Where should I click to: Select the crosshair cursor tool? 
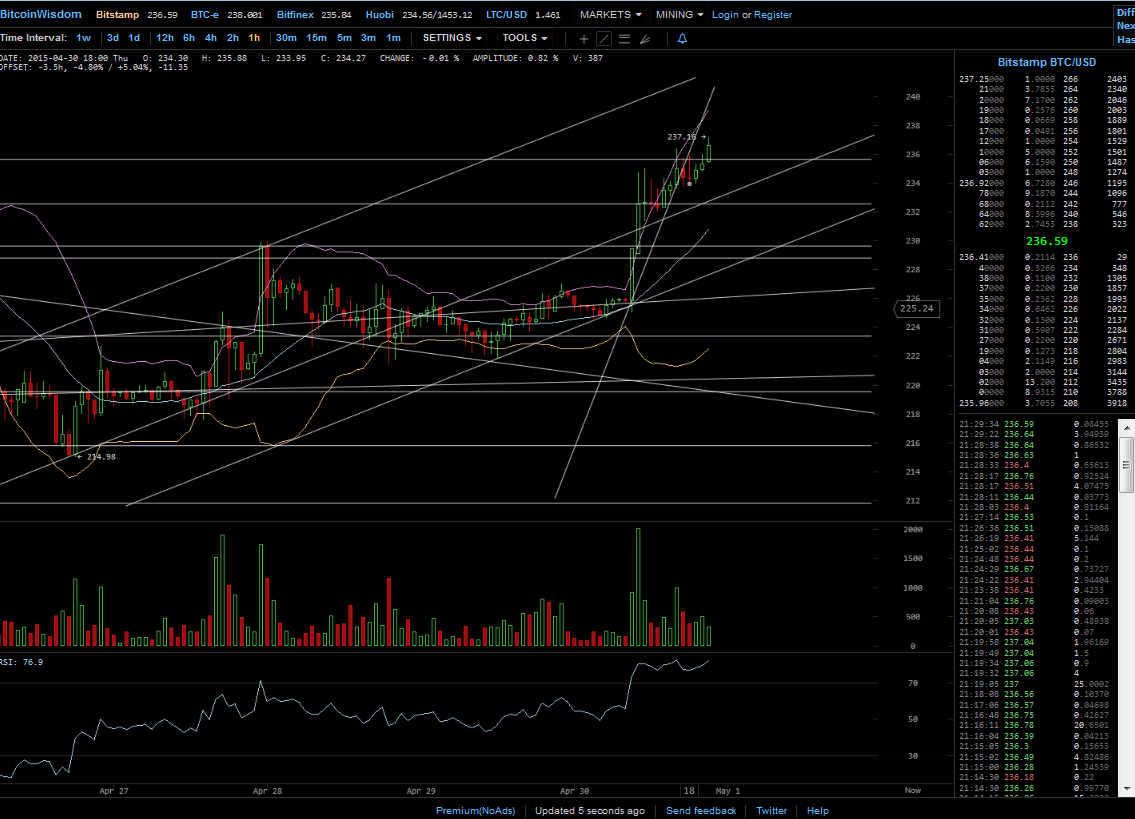click(x=583, y=38)
